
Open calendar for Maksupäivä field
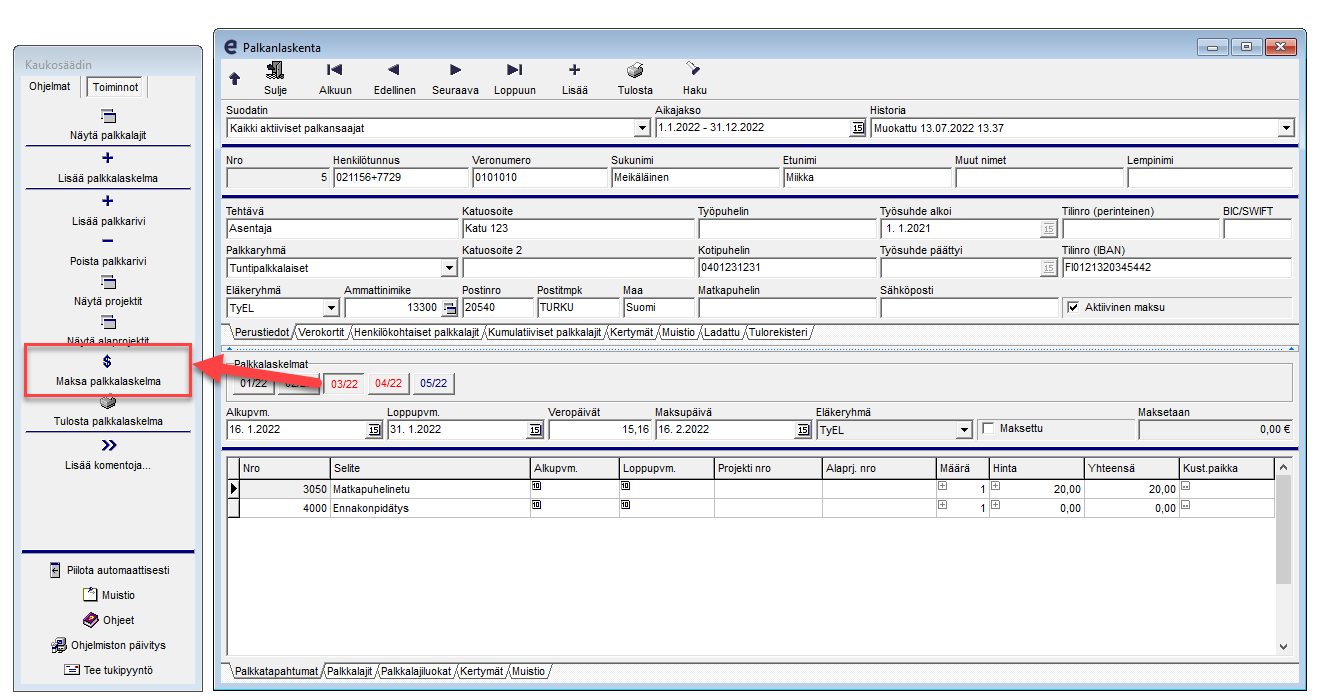coord(802,430)
